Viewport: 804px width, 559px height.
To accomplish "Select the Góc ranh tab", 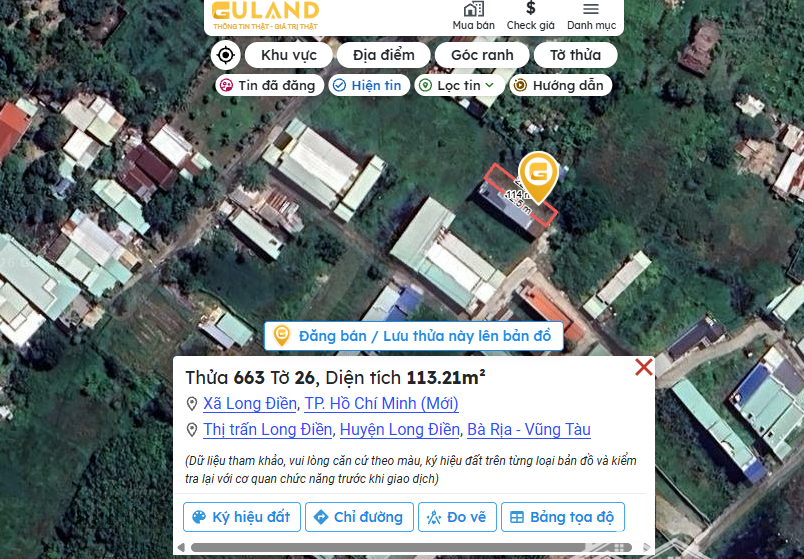I will [482, 55].
